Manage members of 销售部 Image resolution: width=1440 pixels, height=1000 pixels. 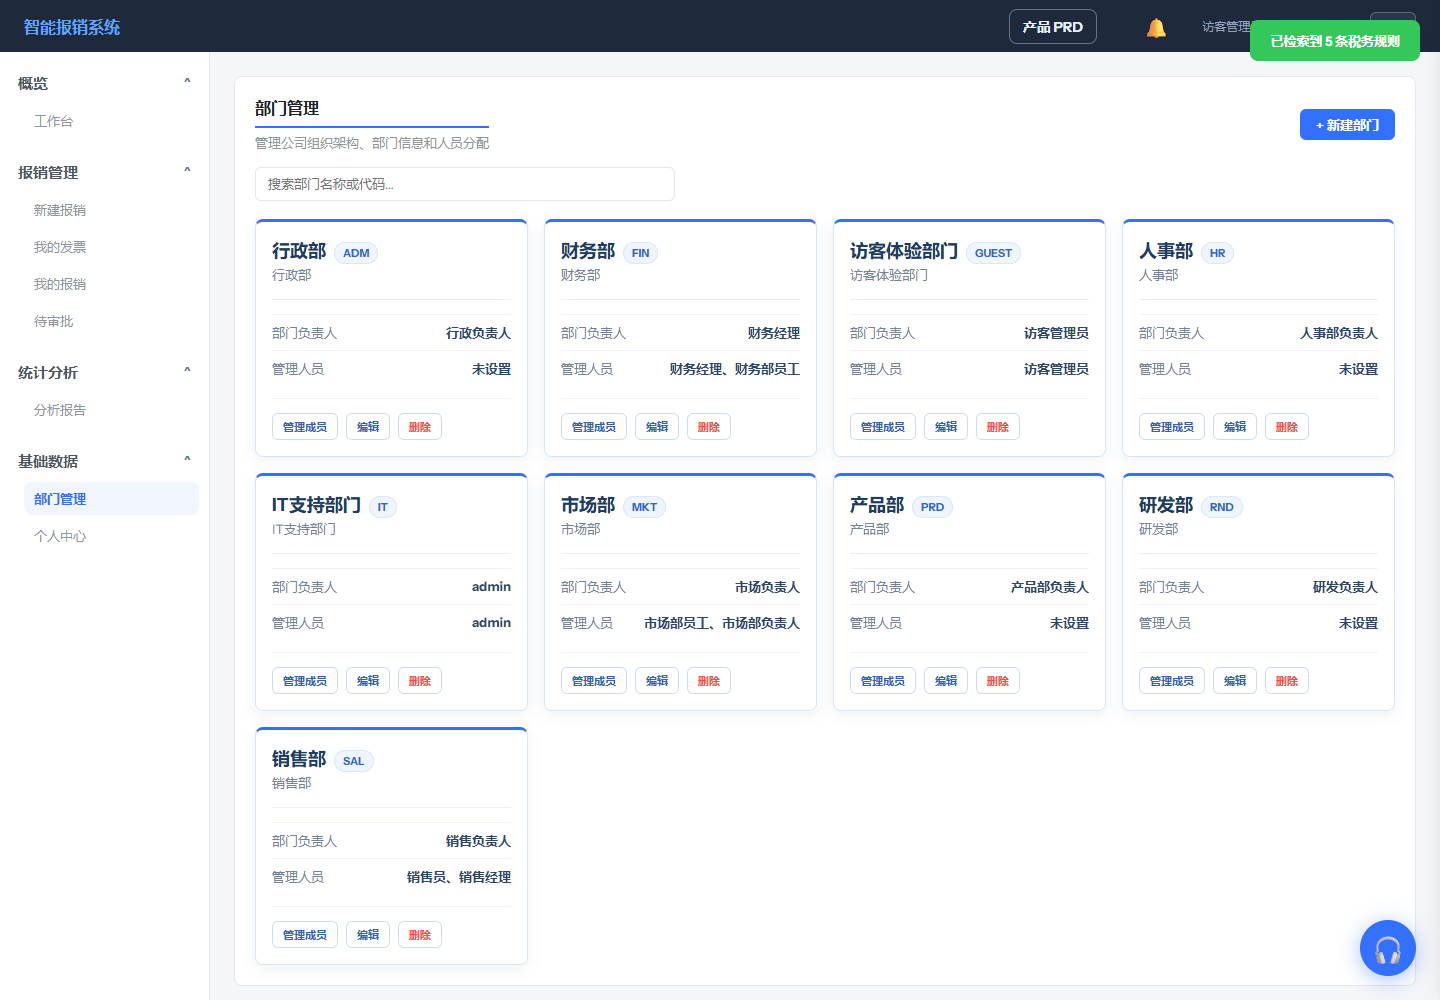coord(305,935)
